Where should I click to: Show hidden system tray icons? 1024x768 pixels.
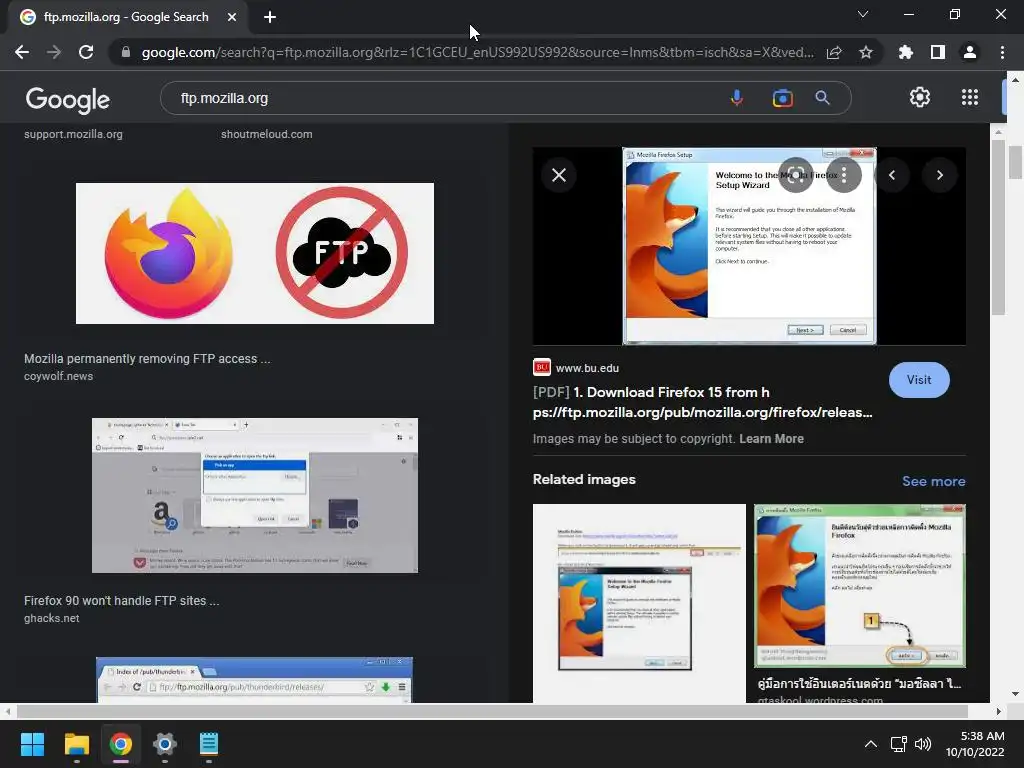click(x=871, y=744)
